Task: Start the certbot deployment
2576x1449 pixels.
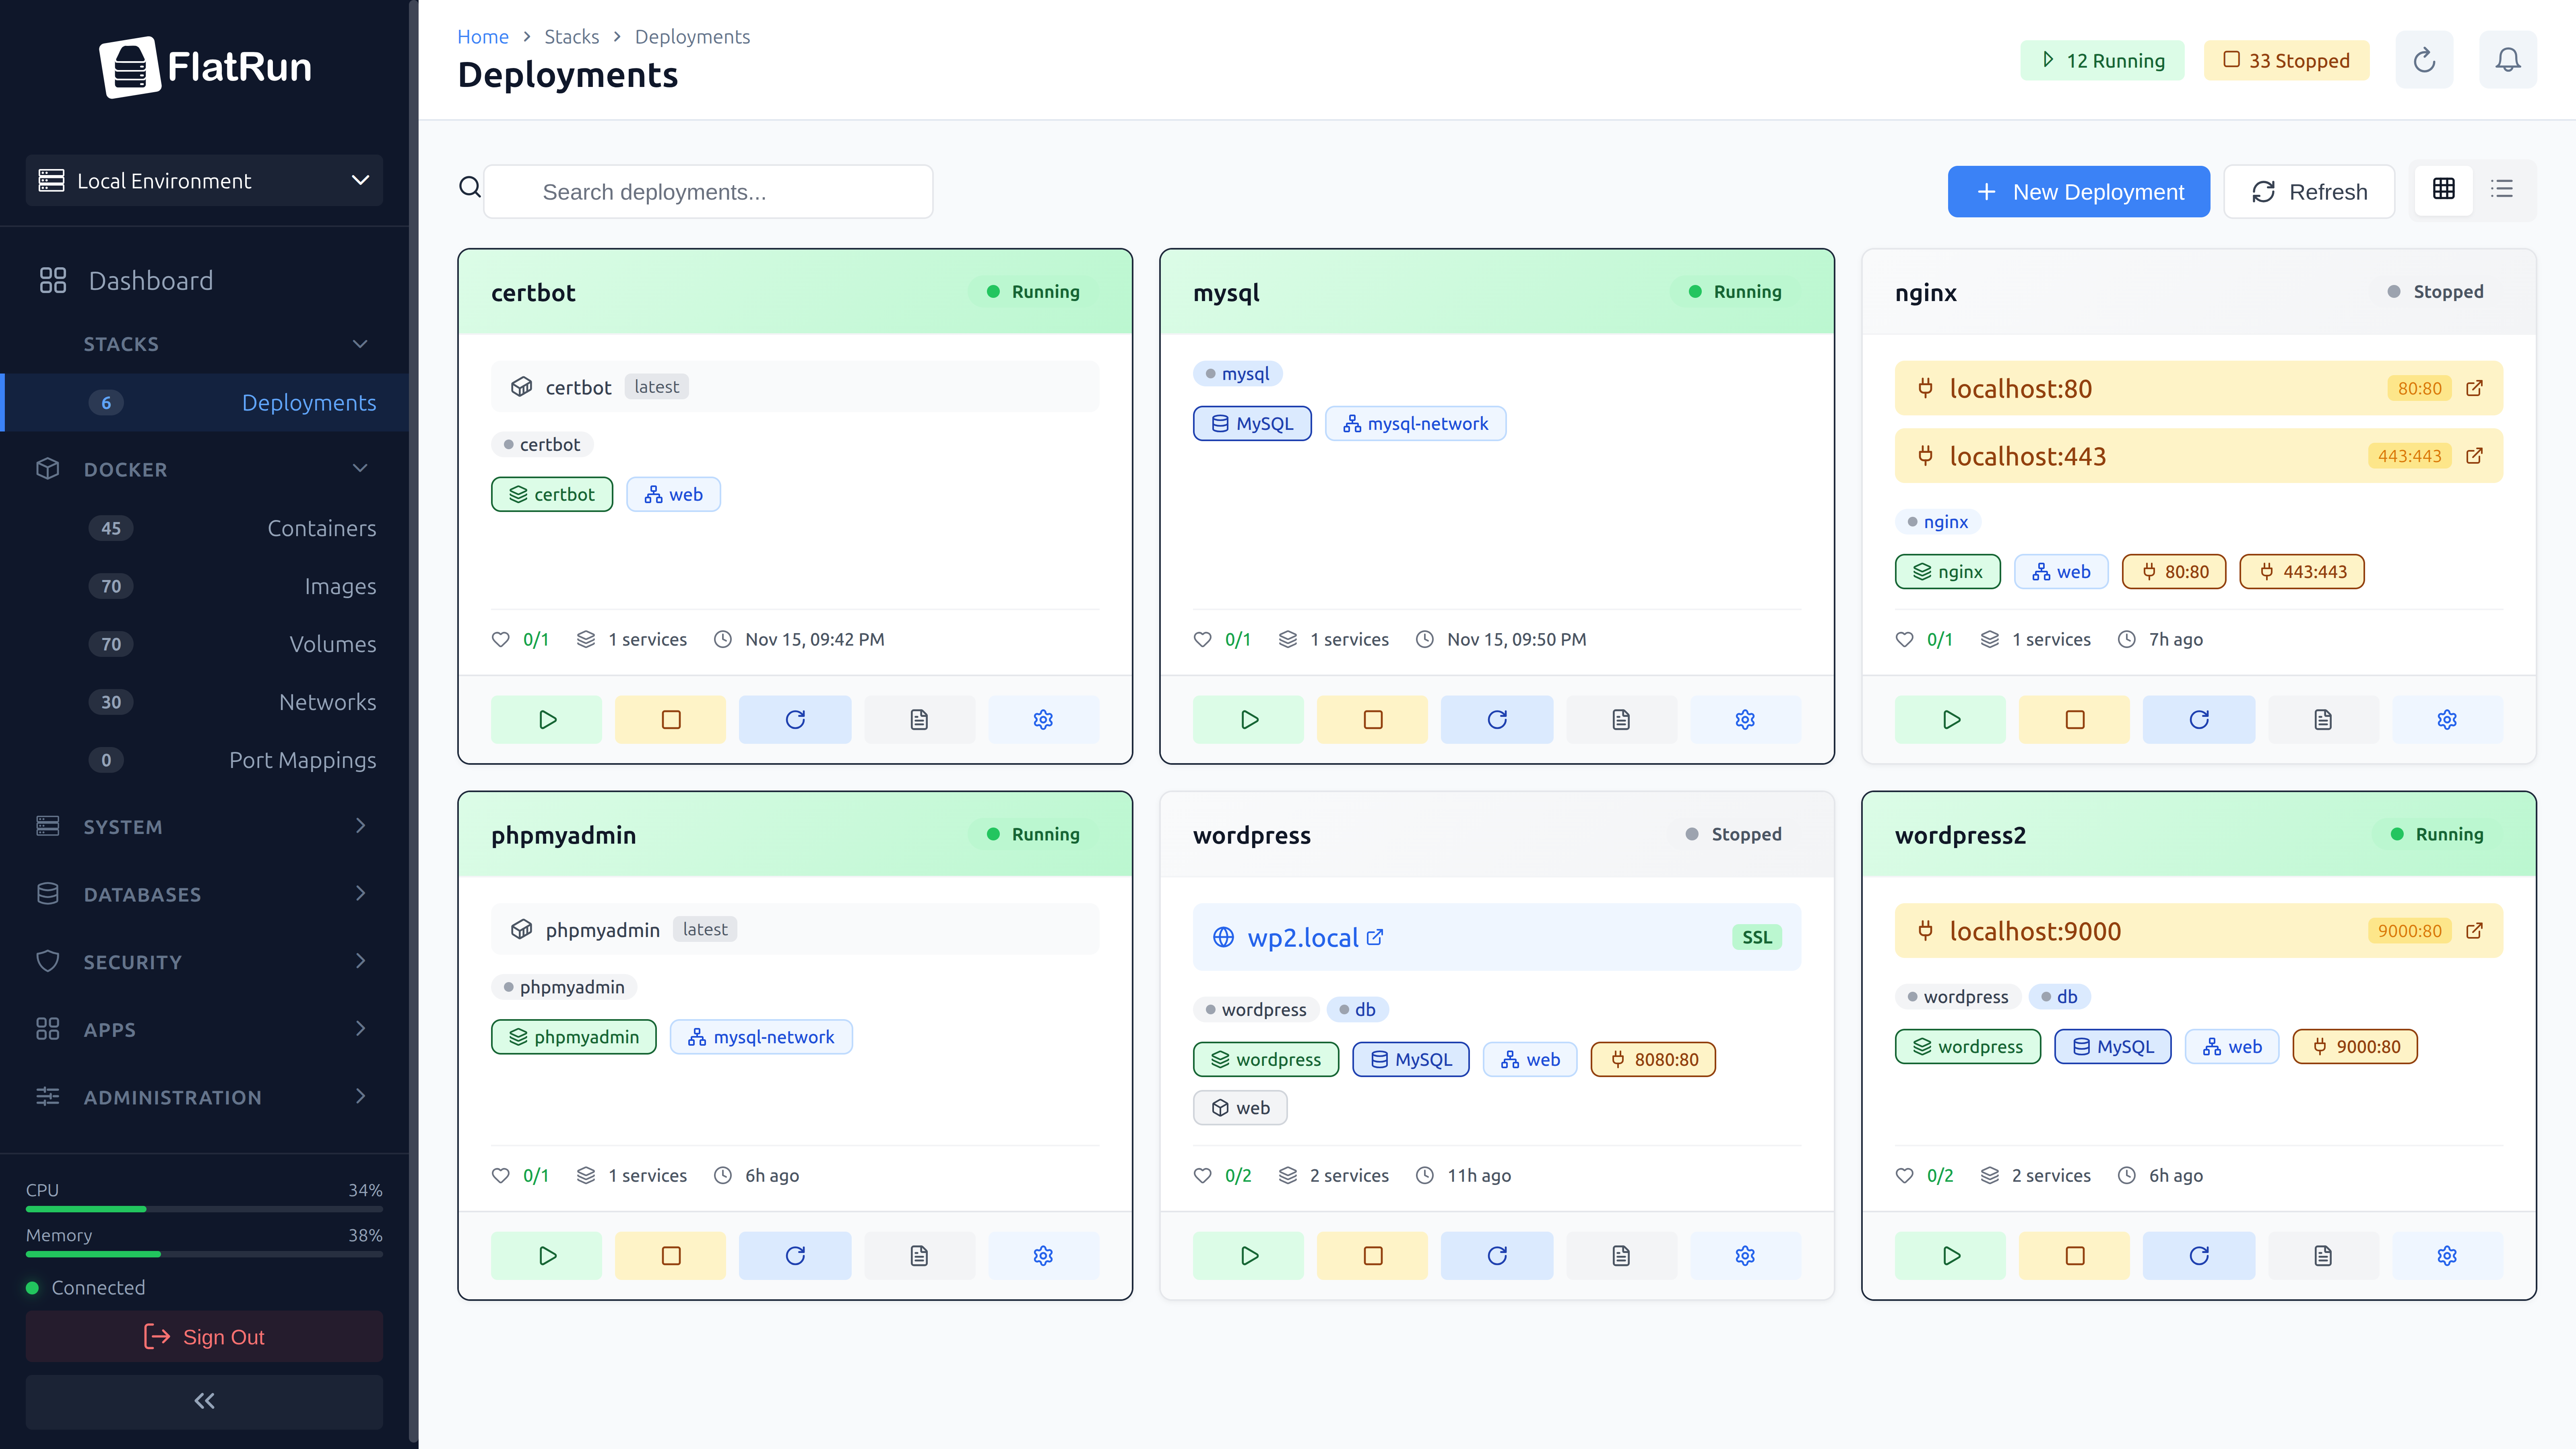Action: pyautogui.click(x=546, y=718)
